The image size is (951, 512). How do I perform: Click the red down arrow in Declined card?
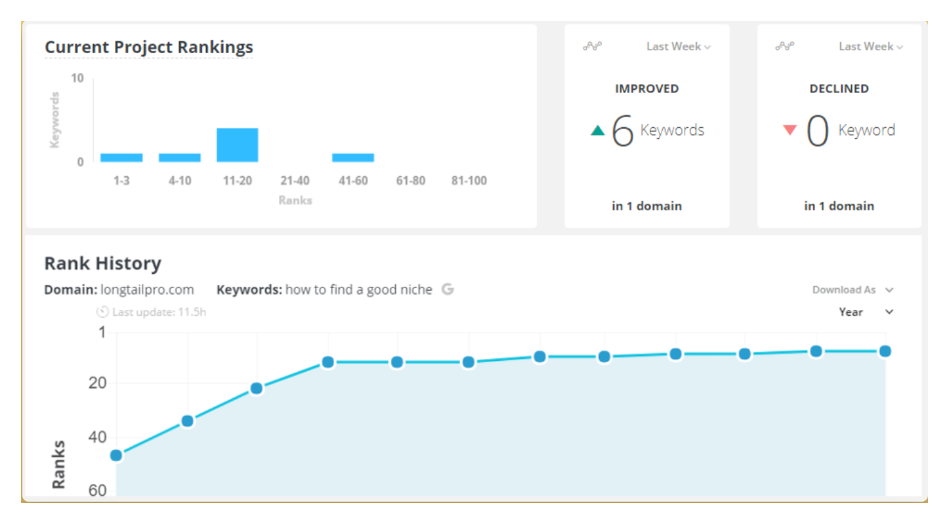790,130
